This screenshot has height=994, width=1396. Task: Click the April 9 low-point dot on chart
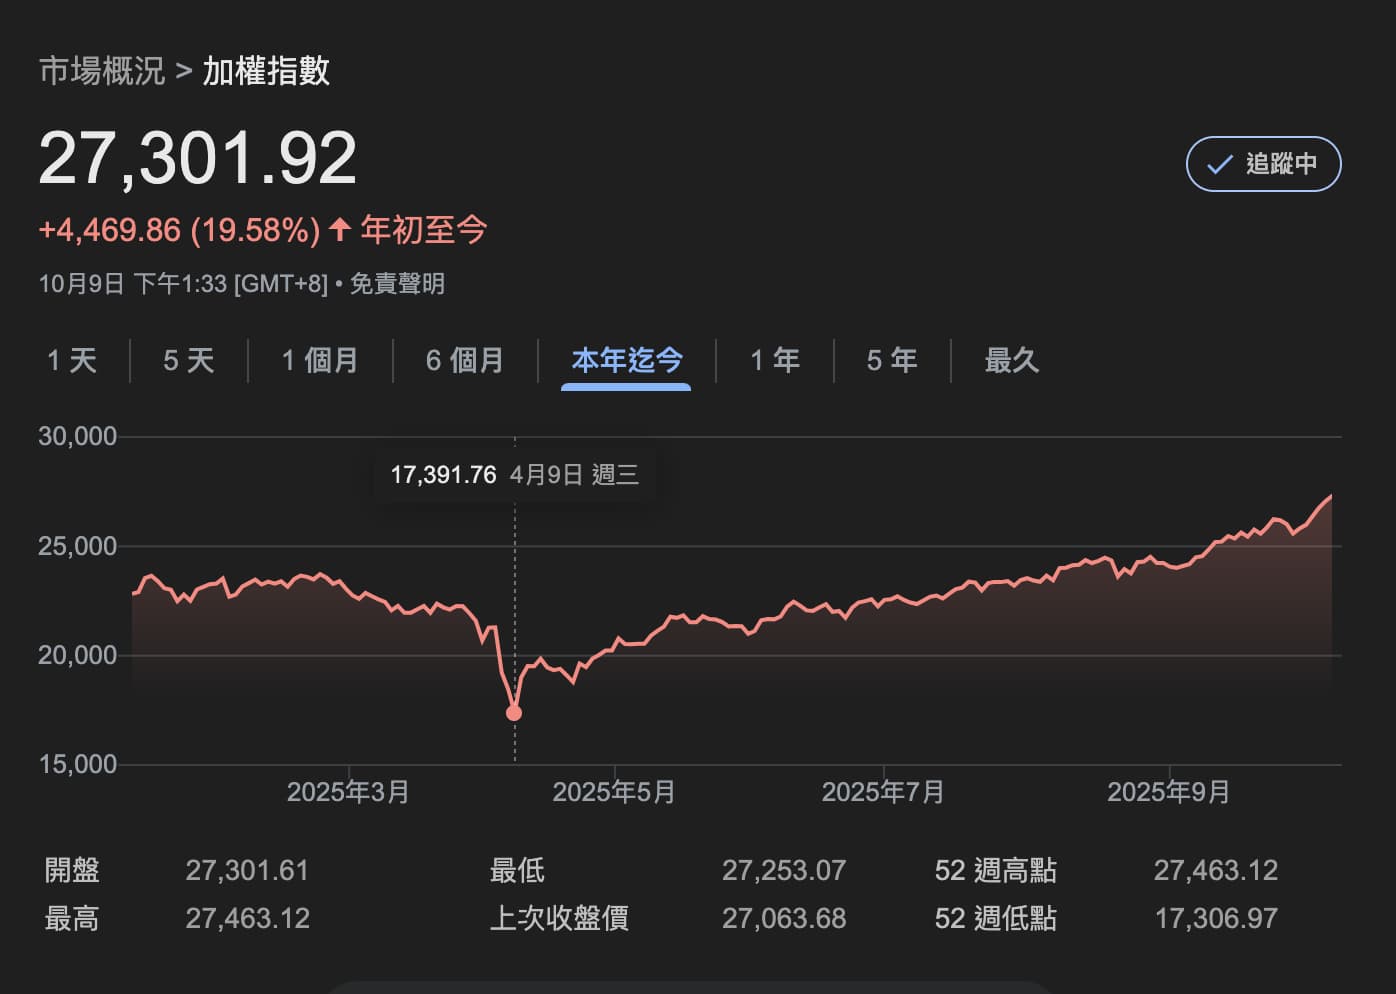tap(514, 713)
